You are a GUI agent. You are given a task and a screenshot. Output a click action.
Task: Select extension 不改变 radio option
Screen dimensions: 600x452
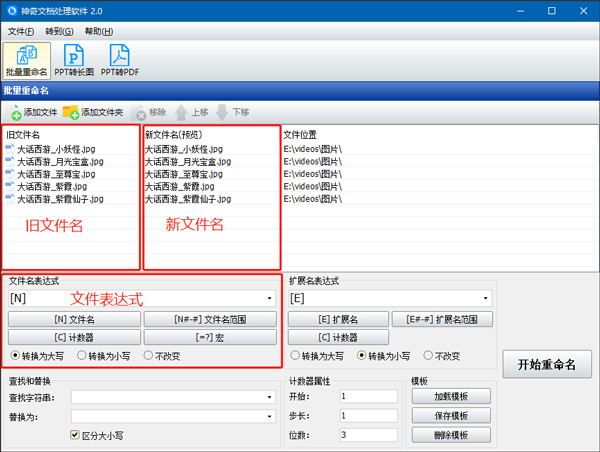[x=428, y=356]
